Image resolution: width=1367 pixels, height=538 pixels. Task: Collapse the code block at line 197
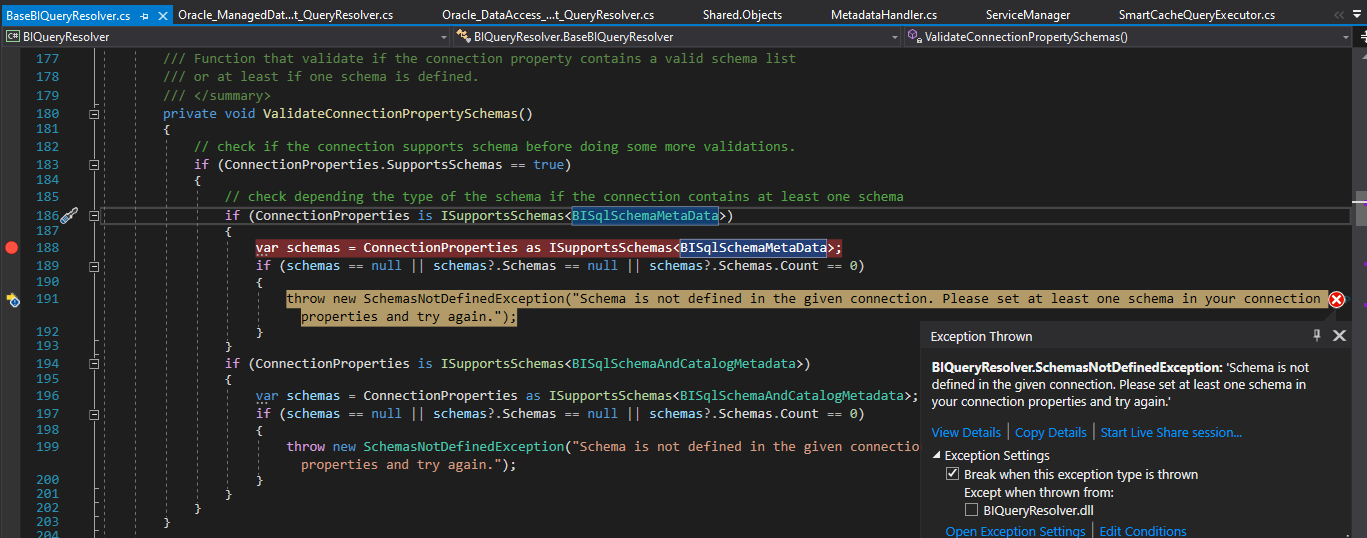tap(94, 414)
